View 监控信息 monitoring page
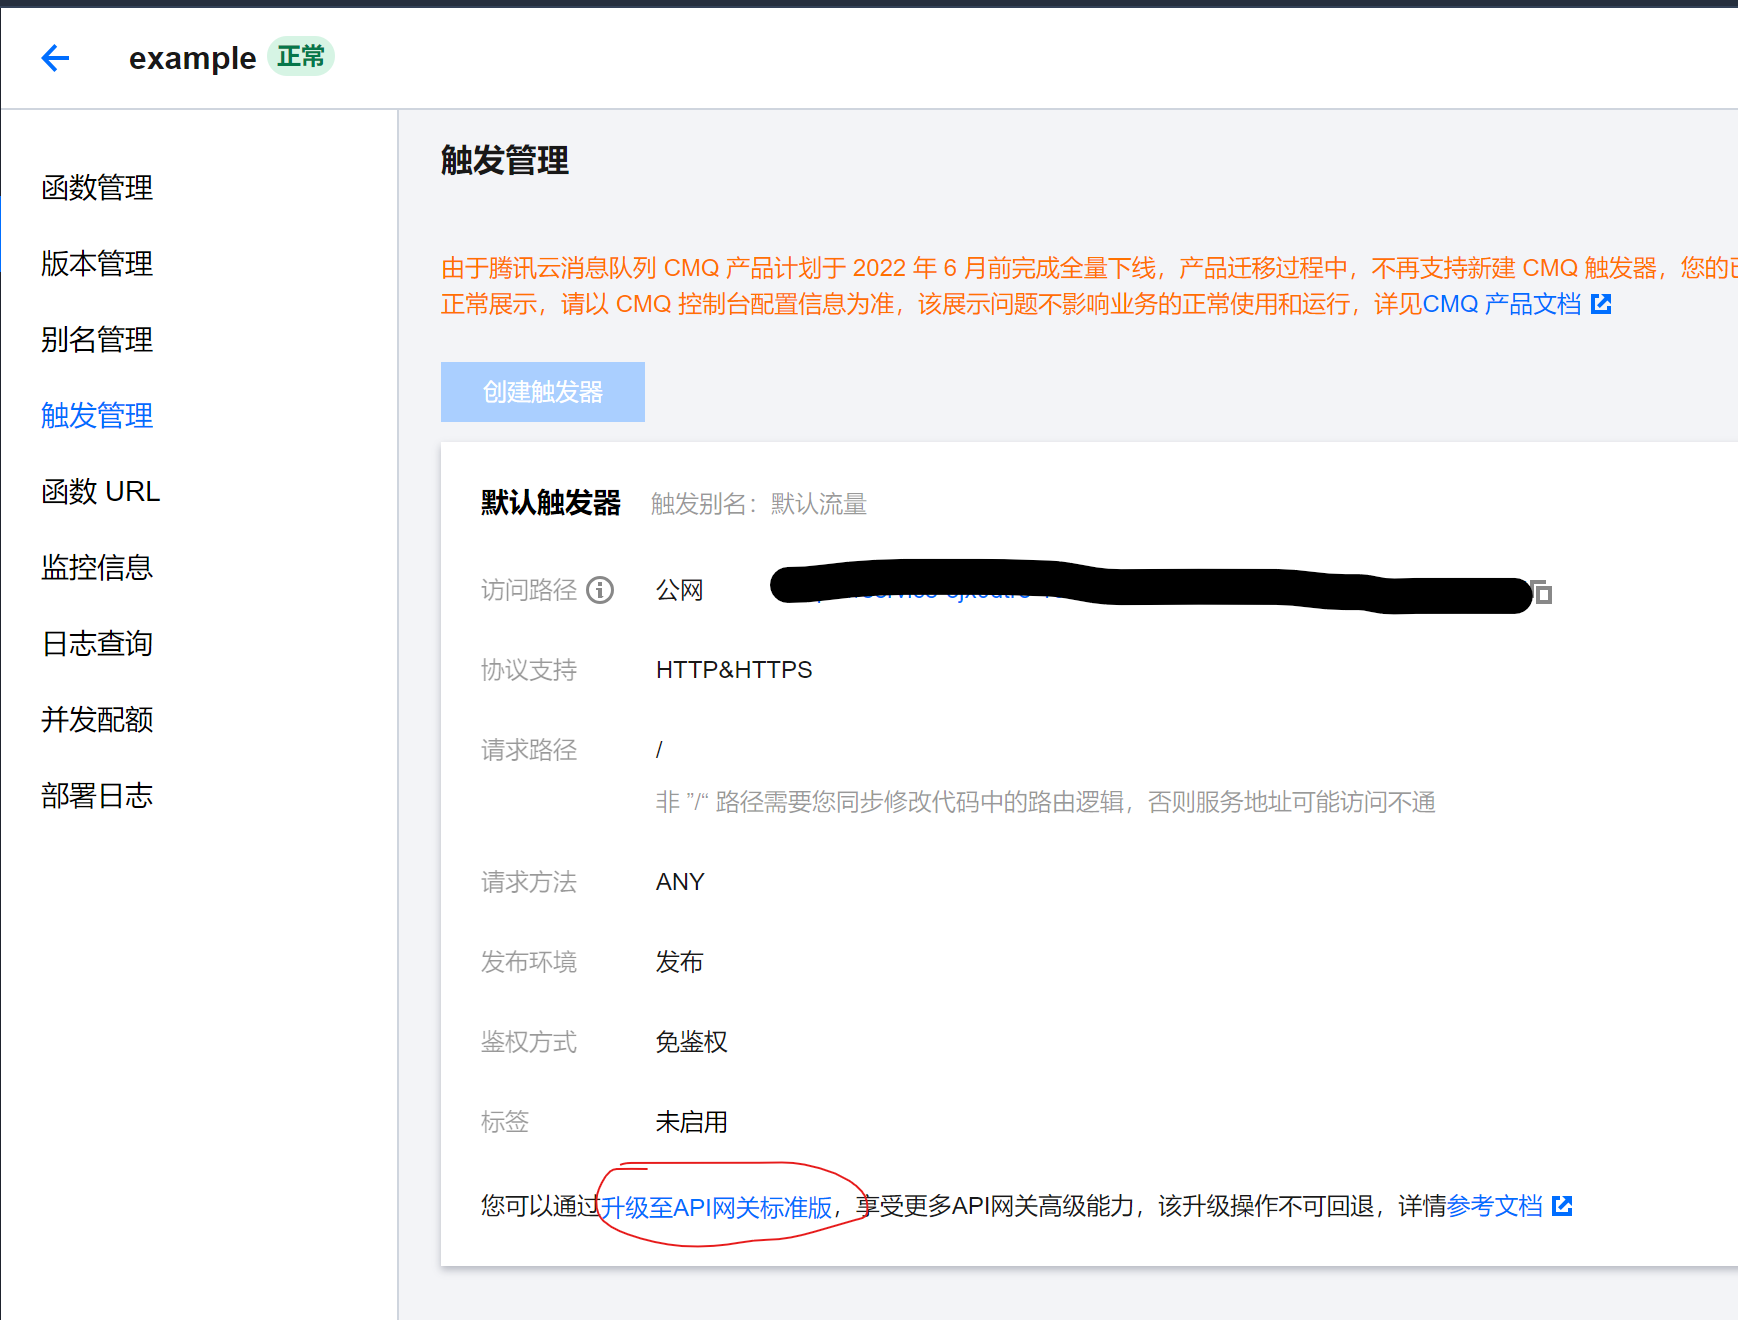Image resolution: width=1738 pixels, height=1320 pixels. point(96,567)
